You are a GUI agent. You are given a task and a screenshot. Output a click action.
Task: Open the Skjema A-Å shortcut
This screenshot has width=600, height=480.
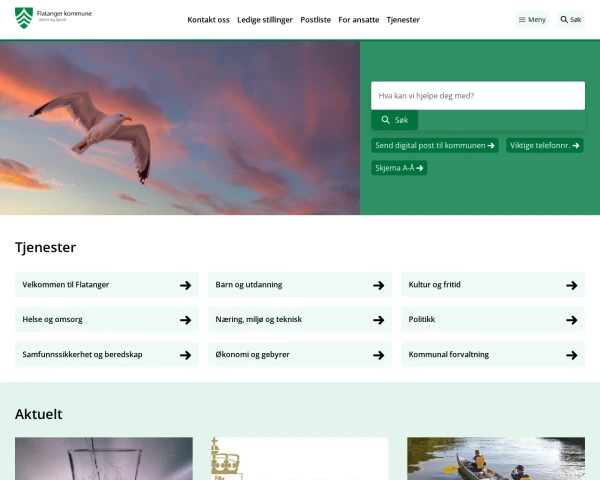tap(399, 168)
